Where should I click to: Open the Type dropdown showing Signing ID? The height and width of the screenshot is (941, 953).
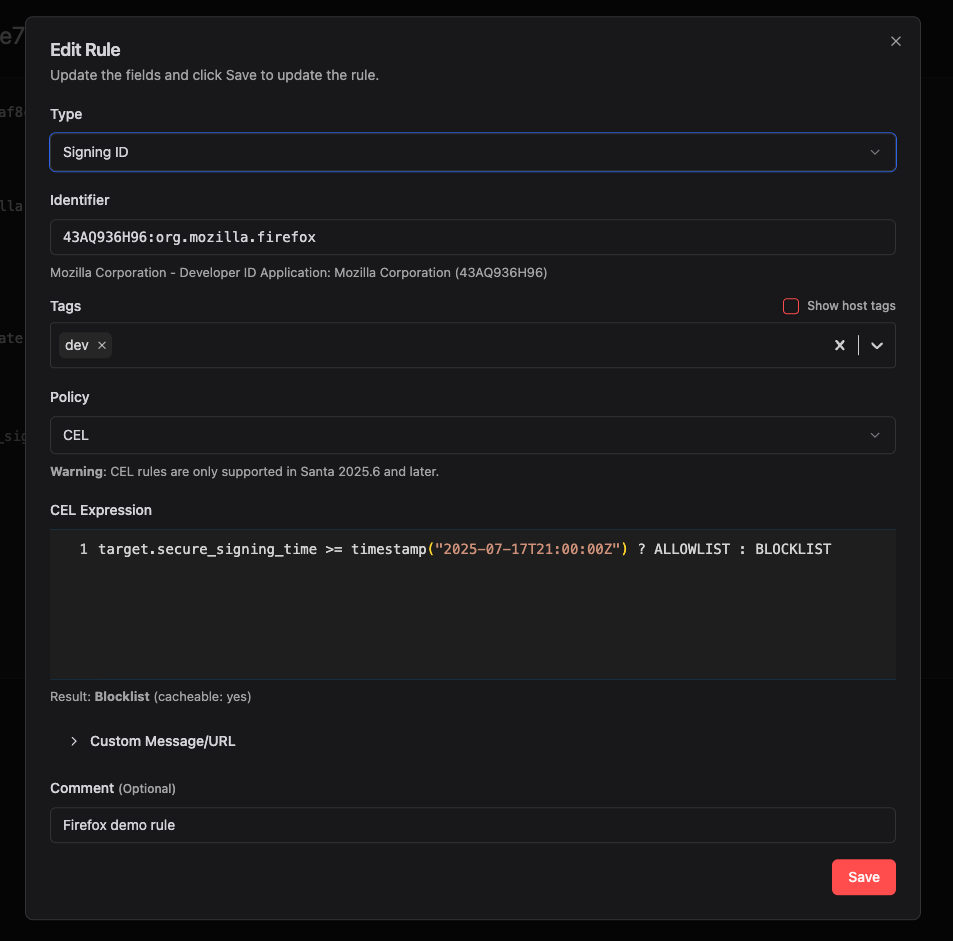click(x=472, y=152)
